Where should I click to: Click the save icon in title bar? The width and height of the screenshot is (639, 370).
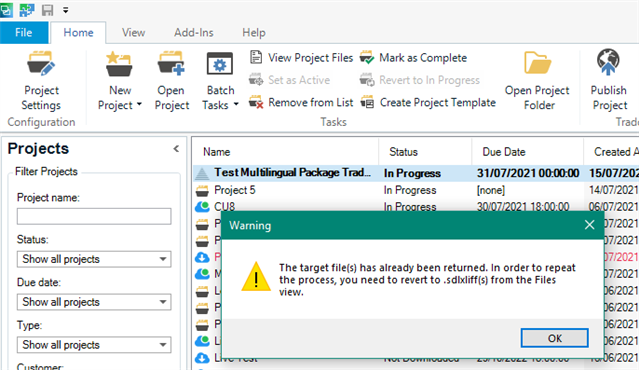(x=48, y=10)
